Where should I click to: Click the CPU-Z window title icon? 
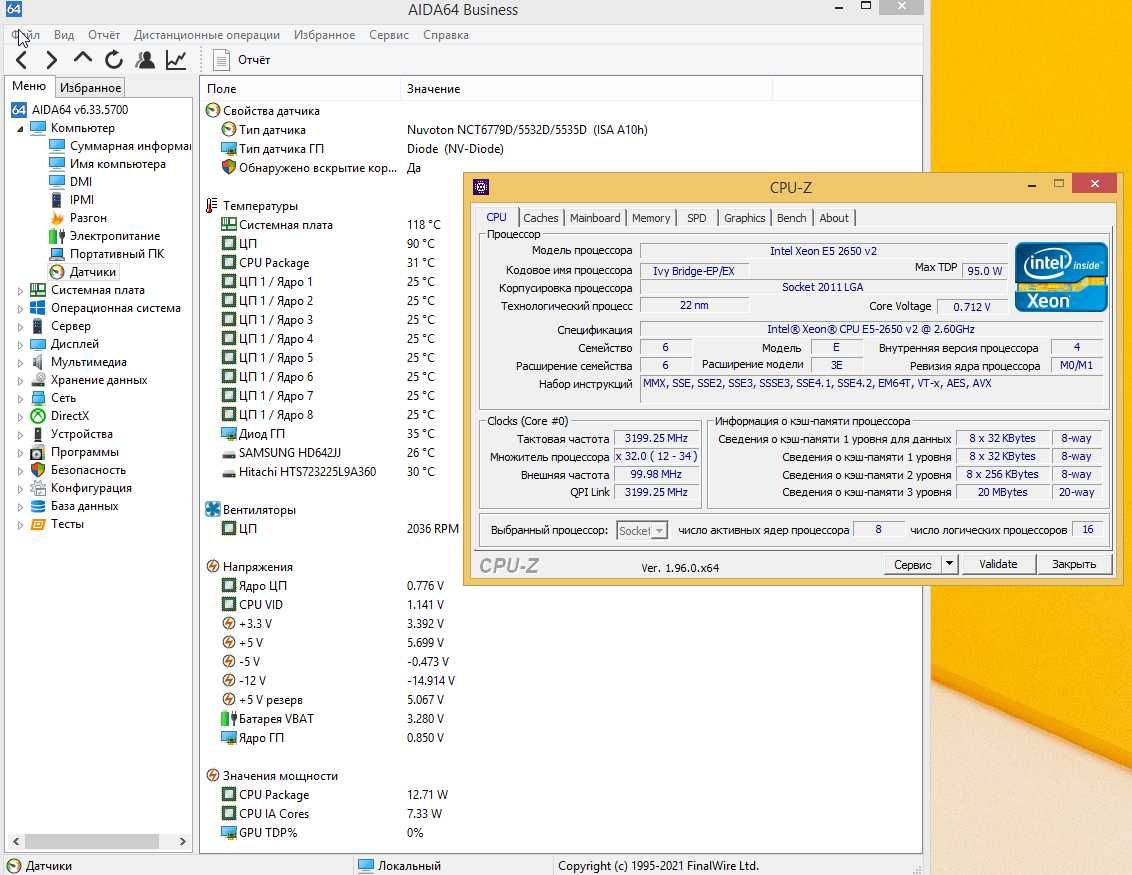(481, 187)
